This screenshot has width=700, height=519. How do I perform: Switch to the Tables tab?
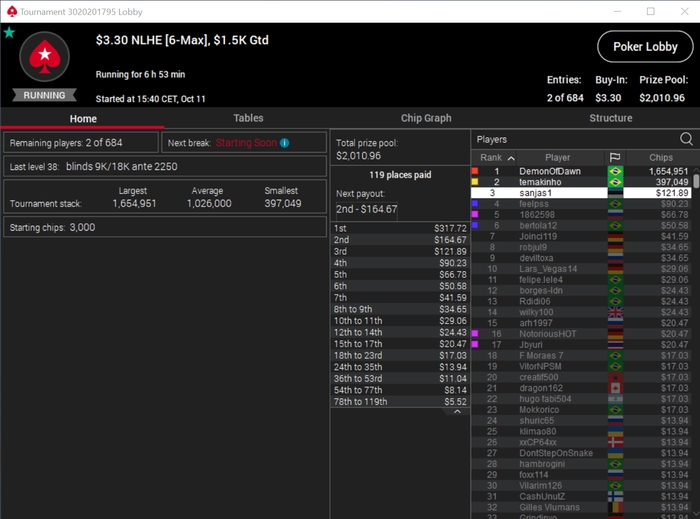tap(248, 118)
